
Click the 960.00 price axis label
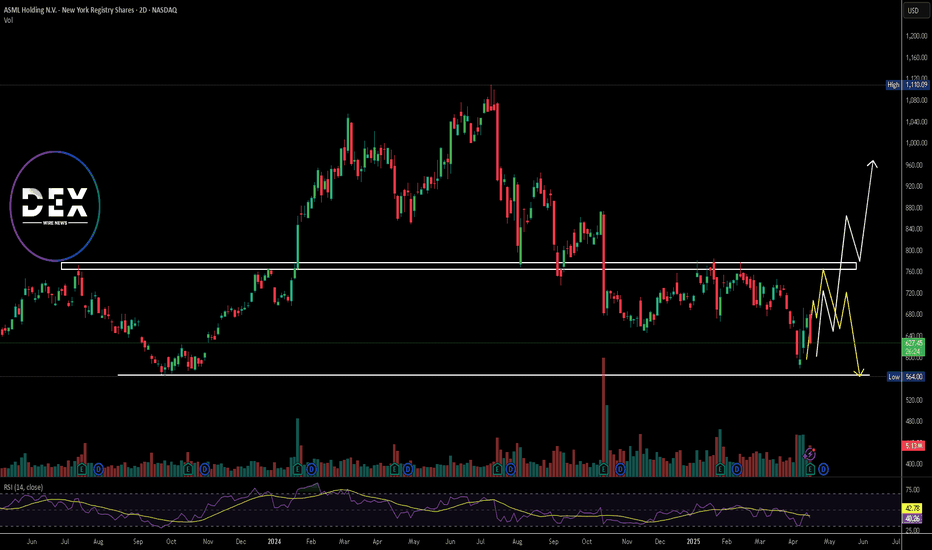[914, 165]
